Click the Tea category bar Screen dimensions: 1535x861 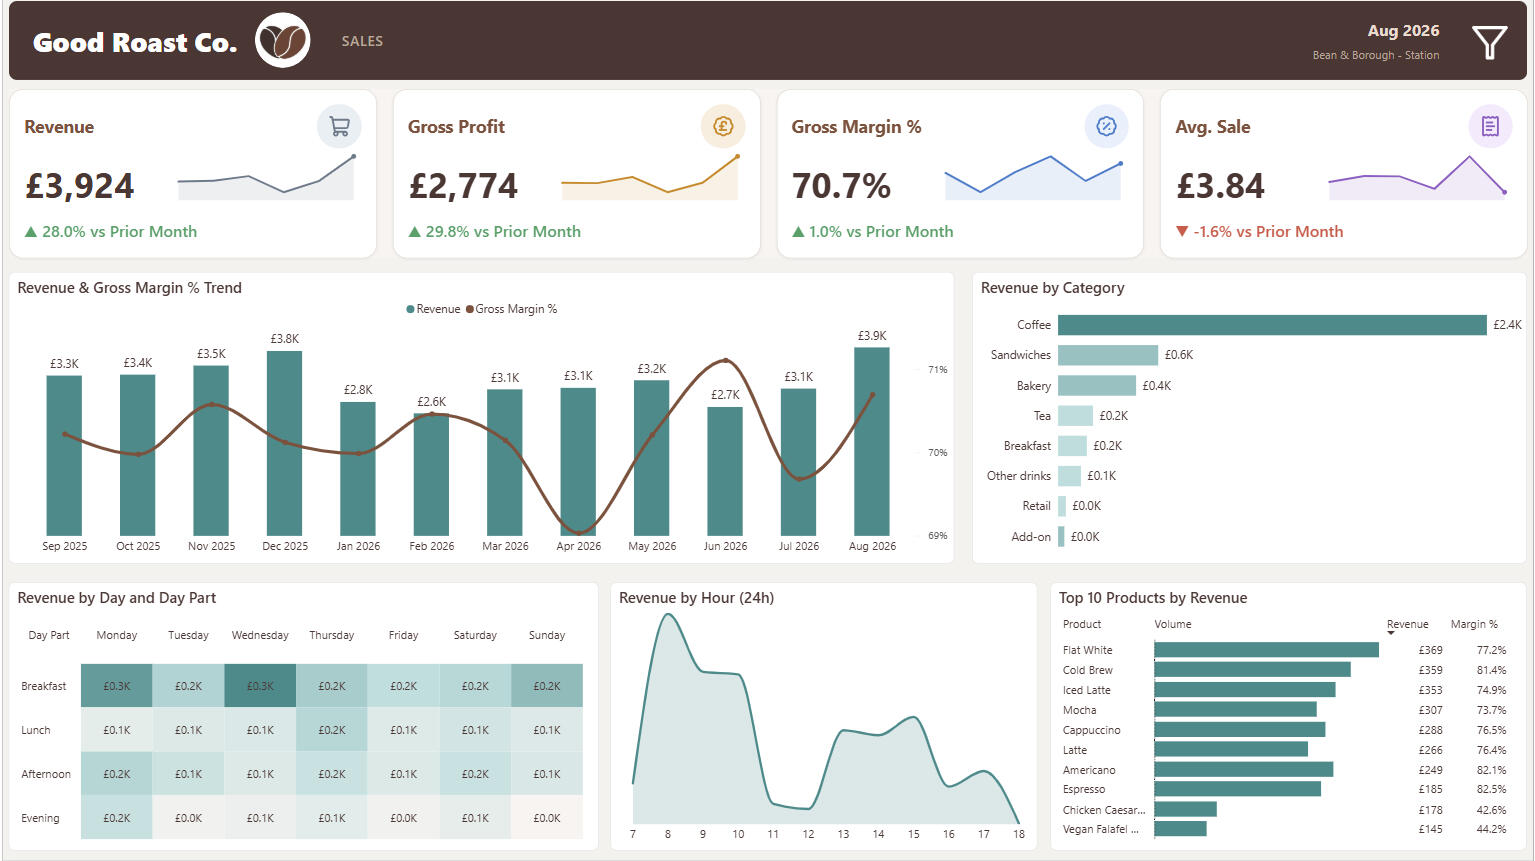[1075, 416]
